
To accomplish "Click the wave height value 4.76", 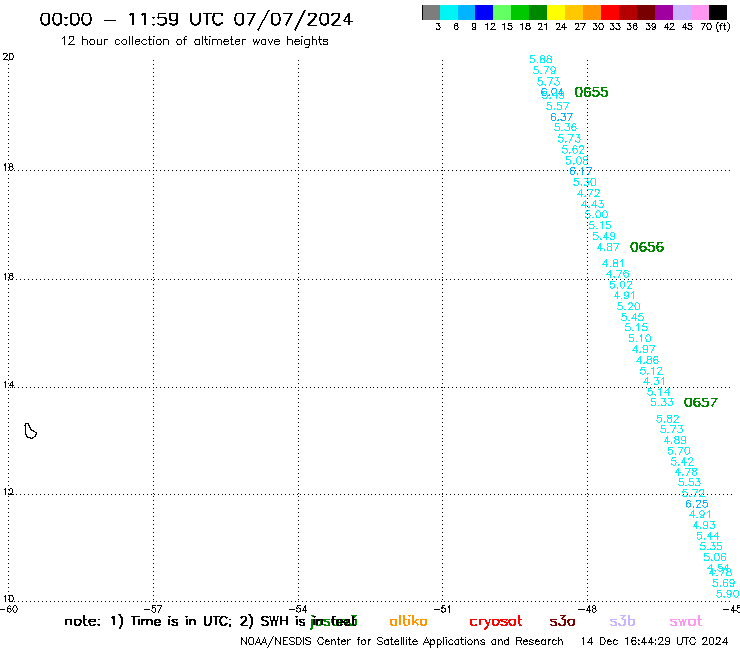I will [617, 274].
